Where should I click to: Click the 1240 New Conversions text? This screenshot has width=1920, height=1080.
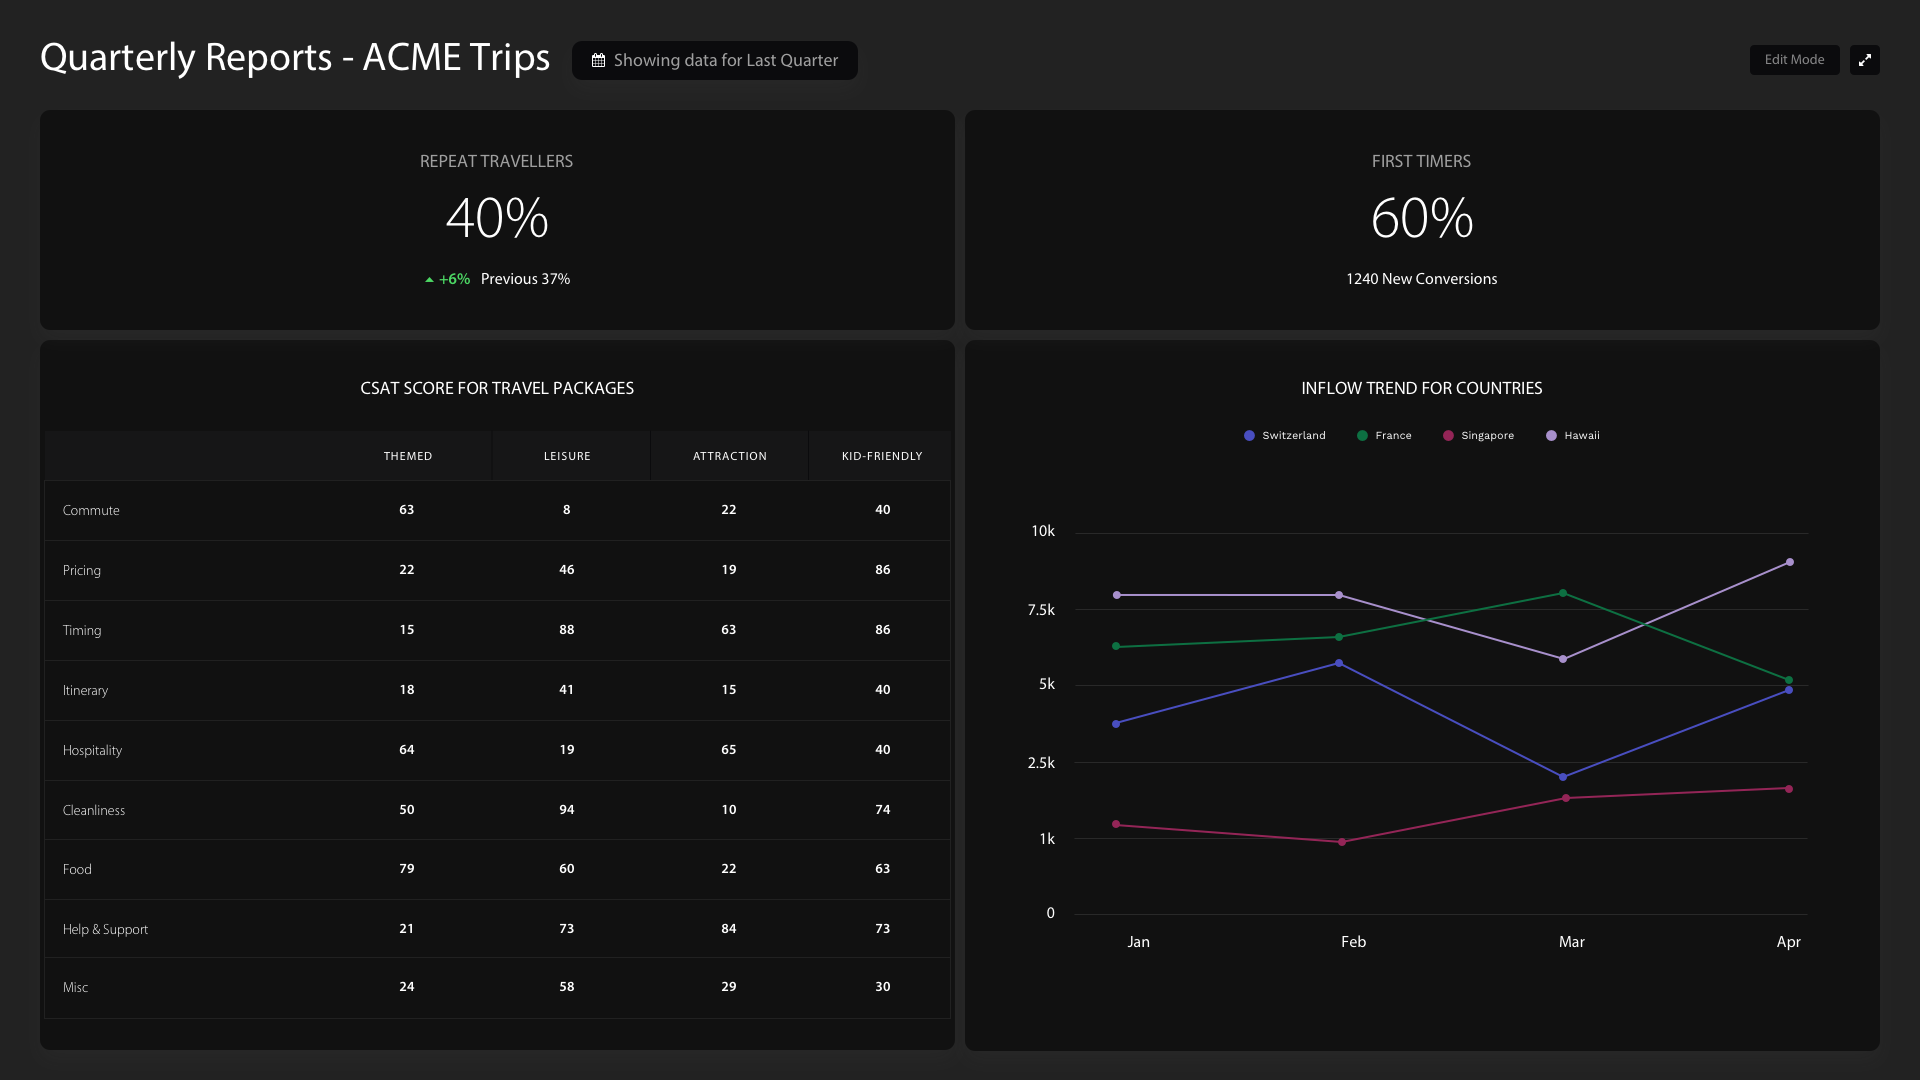(1422, 279)
